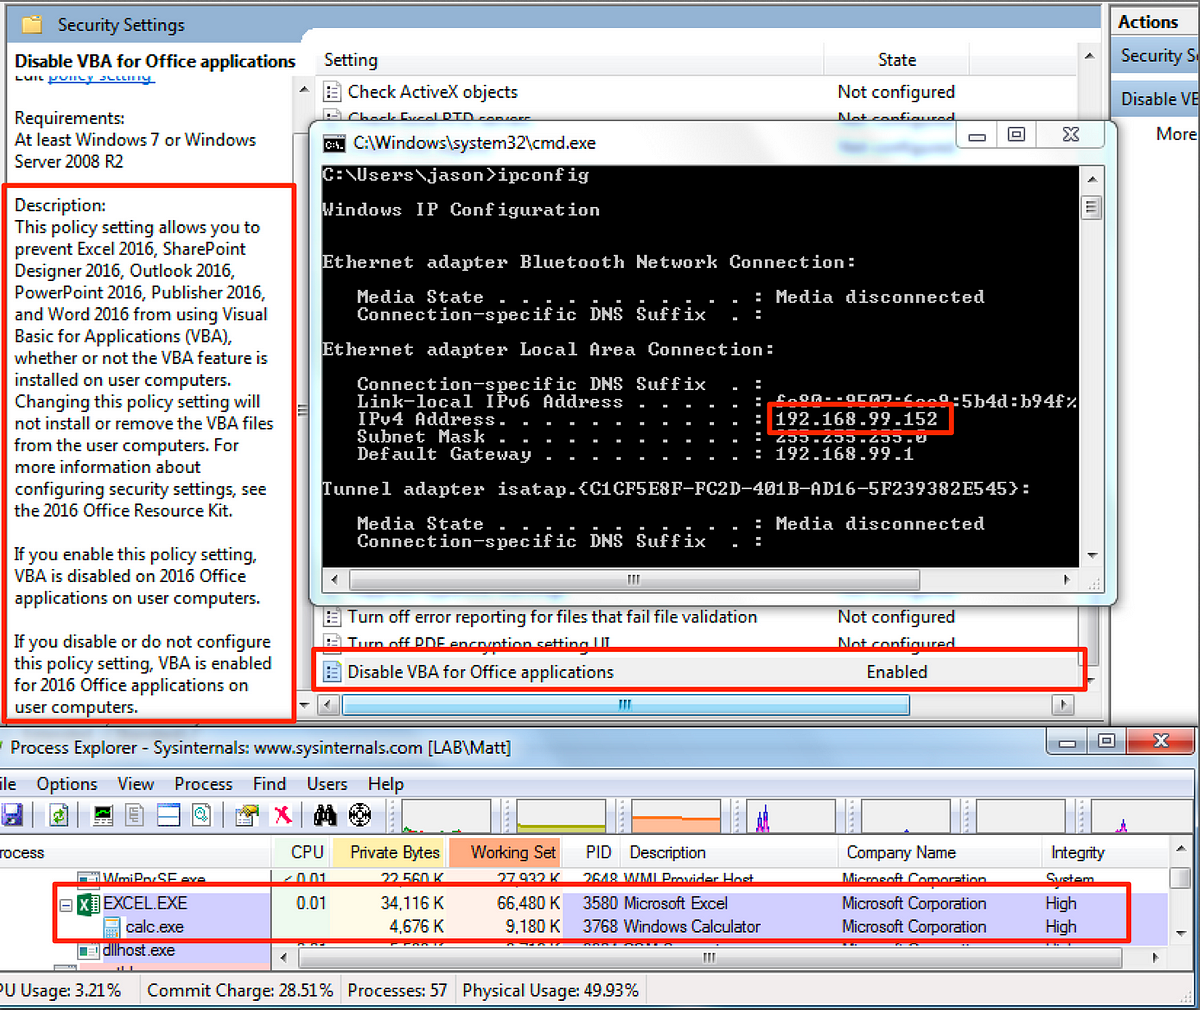Select the calc.exe child process
Image resolution: width=1200 pixels, height=1010 pixels.
tap(154, 927)
